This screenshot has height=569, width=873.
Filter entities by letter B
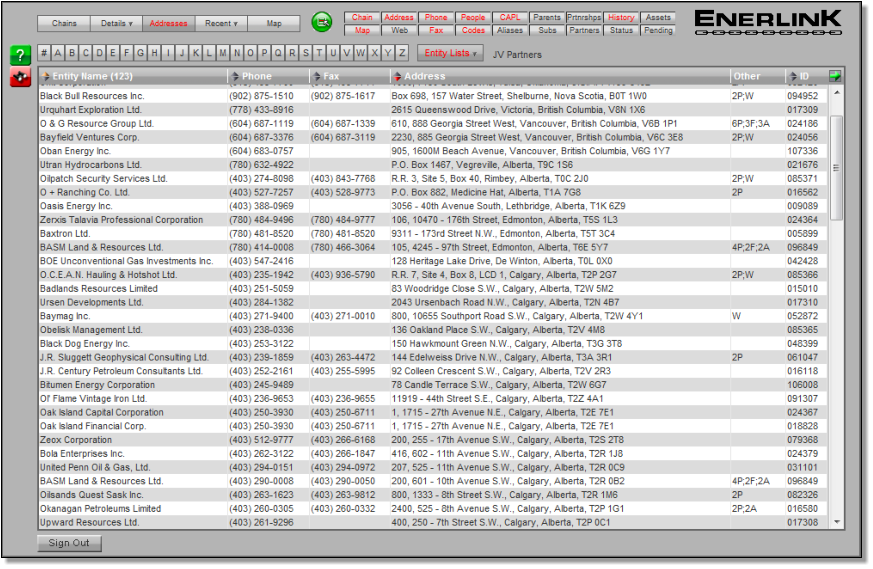coord(72,53)
